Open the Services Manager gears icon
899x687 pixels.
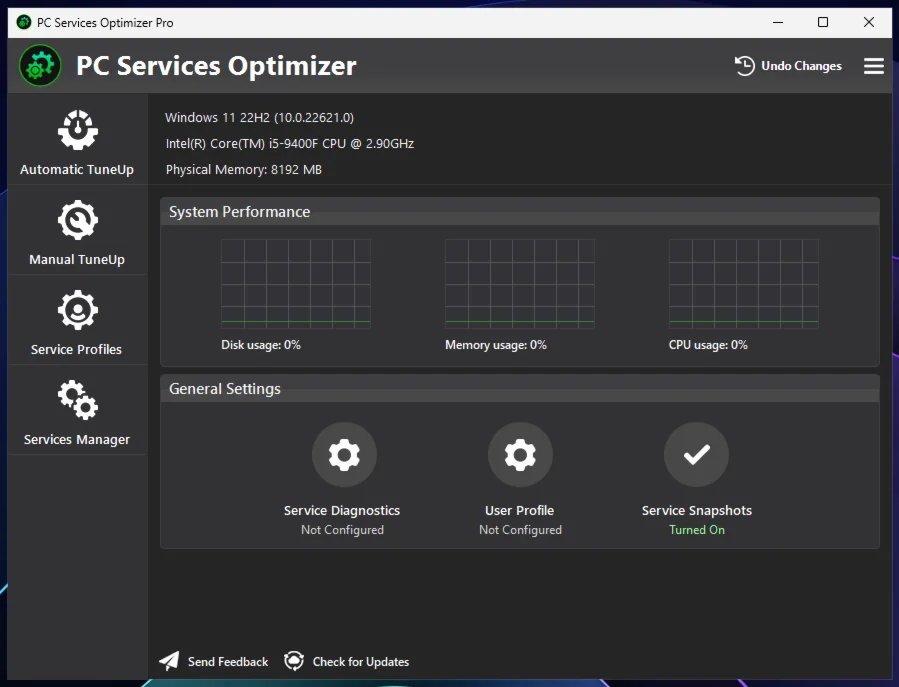pos(77,401)
